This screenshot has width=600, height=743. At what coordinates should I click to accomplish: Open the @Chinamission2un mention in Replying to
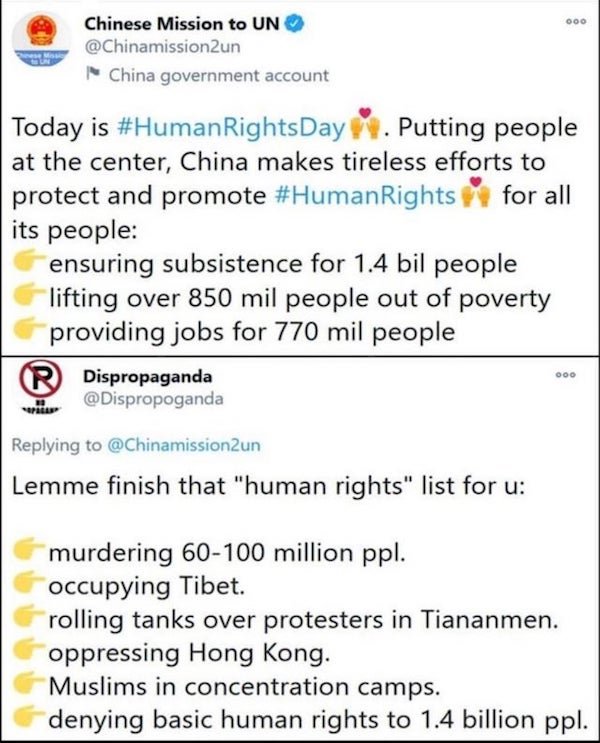coord(184,445)
